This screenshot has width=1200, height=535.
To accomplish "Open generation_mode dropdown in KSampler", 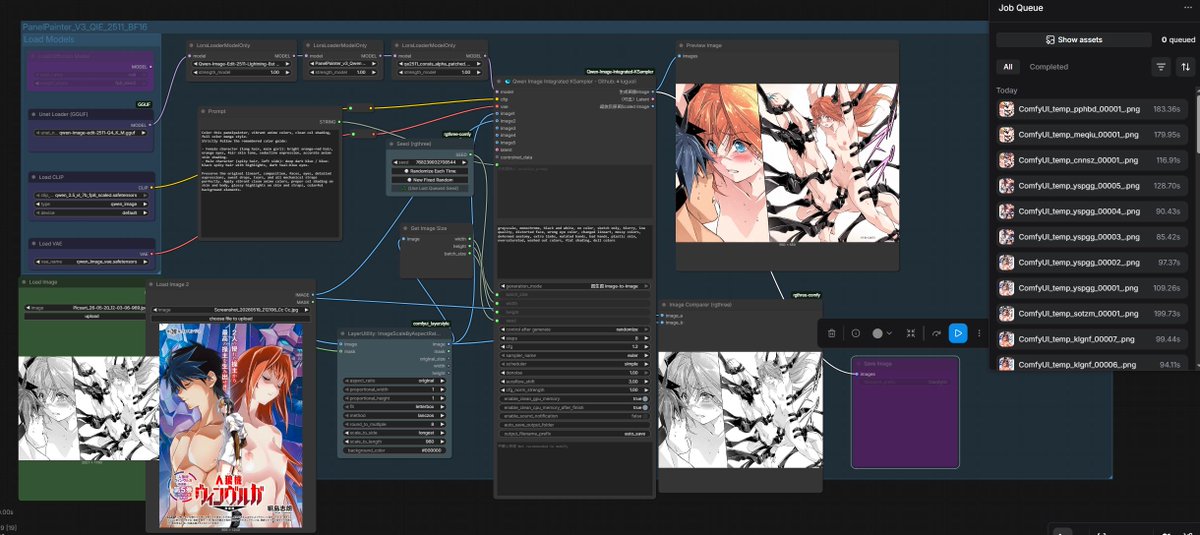I will coord(575,285).
